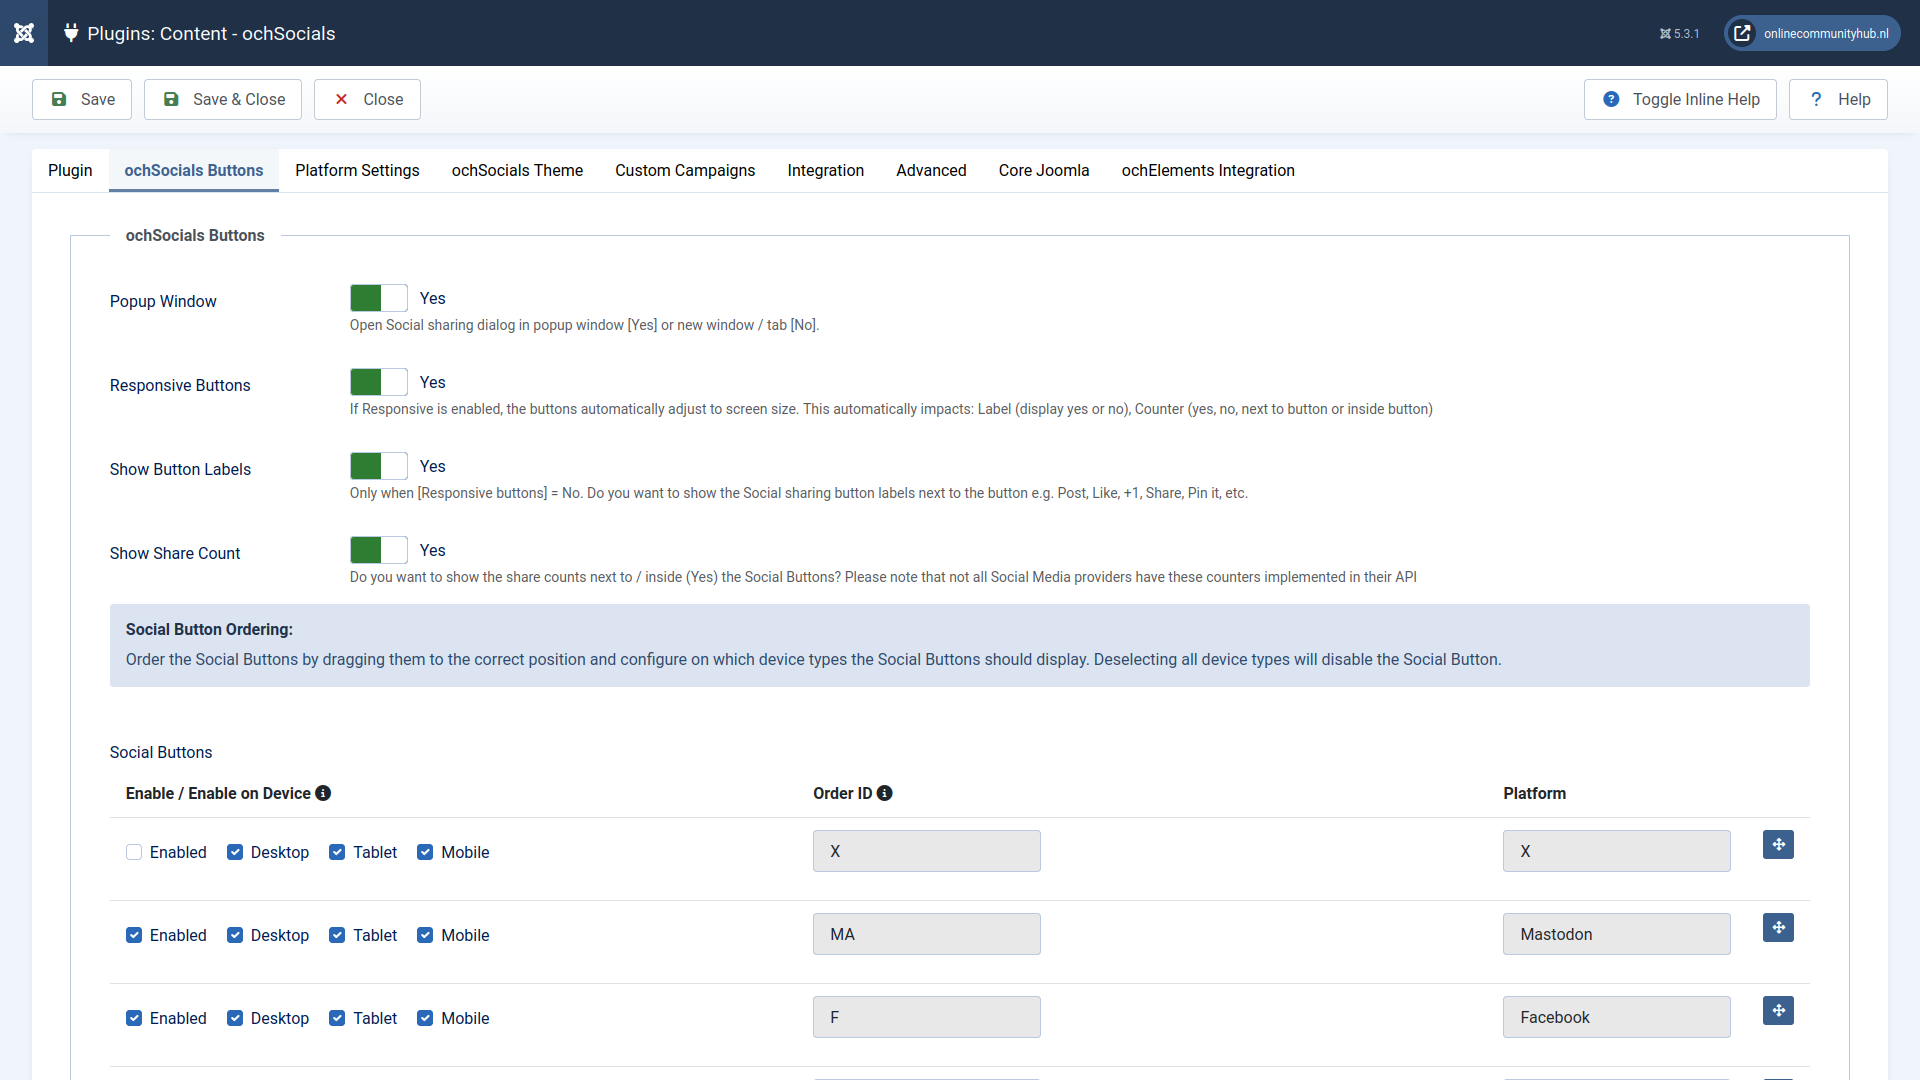
Task: Uncheck Tablet checkbox in Mastodon row
Action: 337,935
